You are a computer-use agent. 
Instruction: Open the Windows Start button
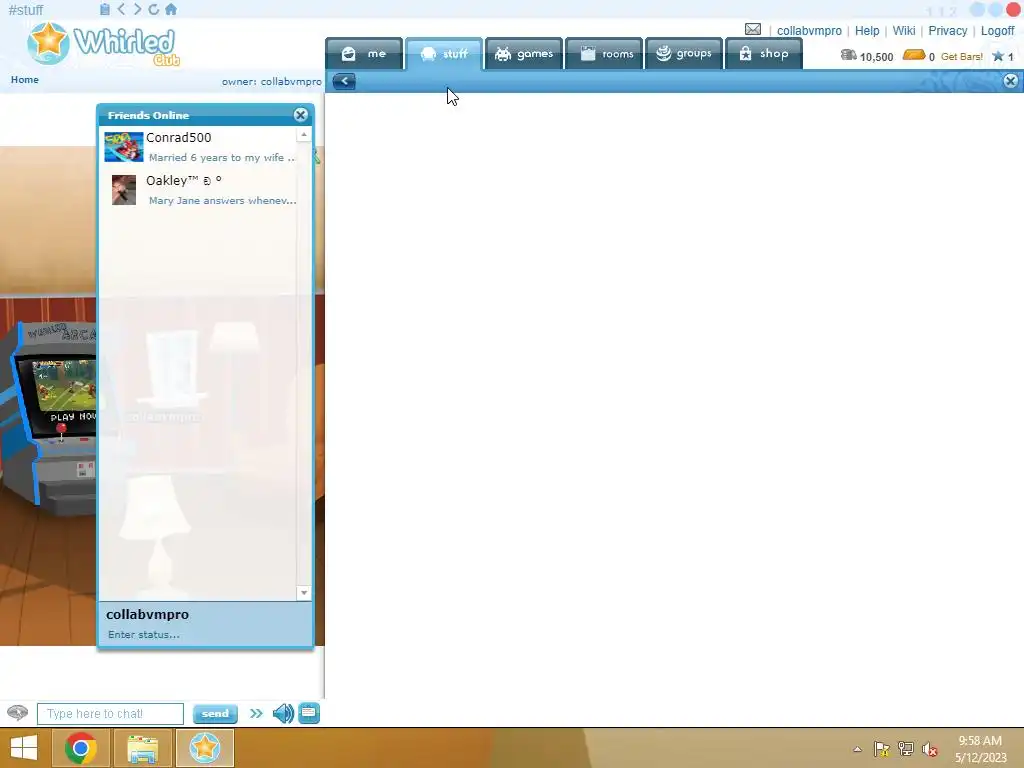coord(24,748)
